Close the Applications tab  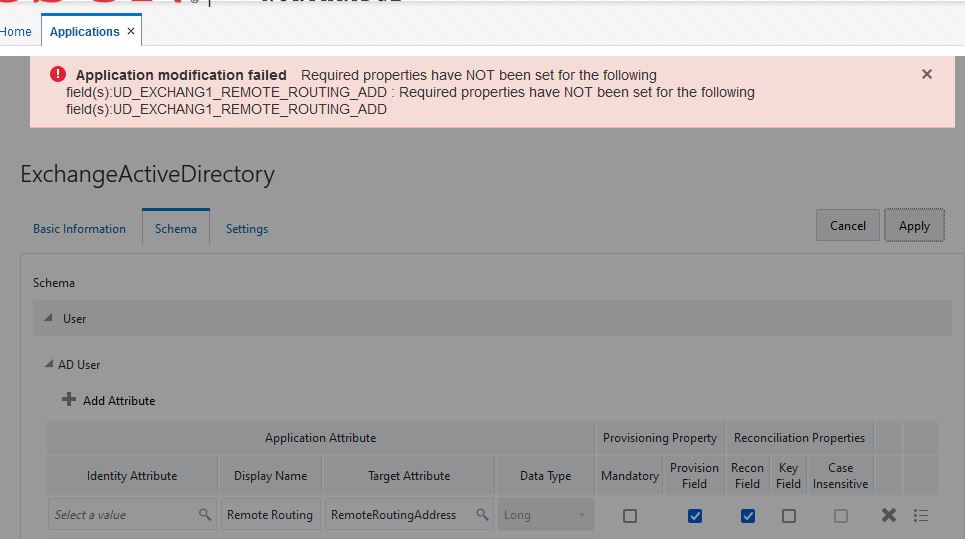tap(130, 31)
